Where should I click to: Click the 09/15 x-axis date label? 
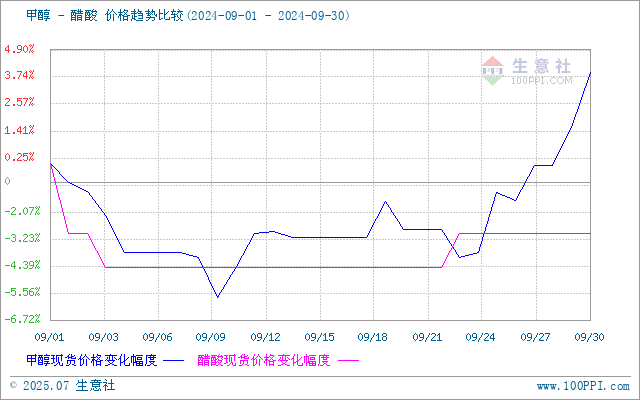[x=320, y=337]
